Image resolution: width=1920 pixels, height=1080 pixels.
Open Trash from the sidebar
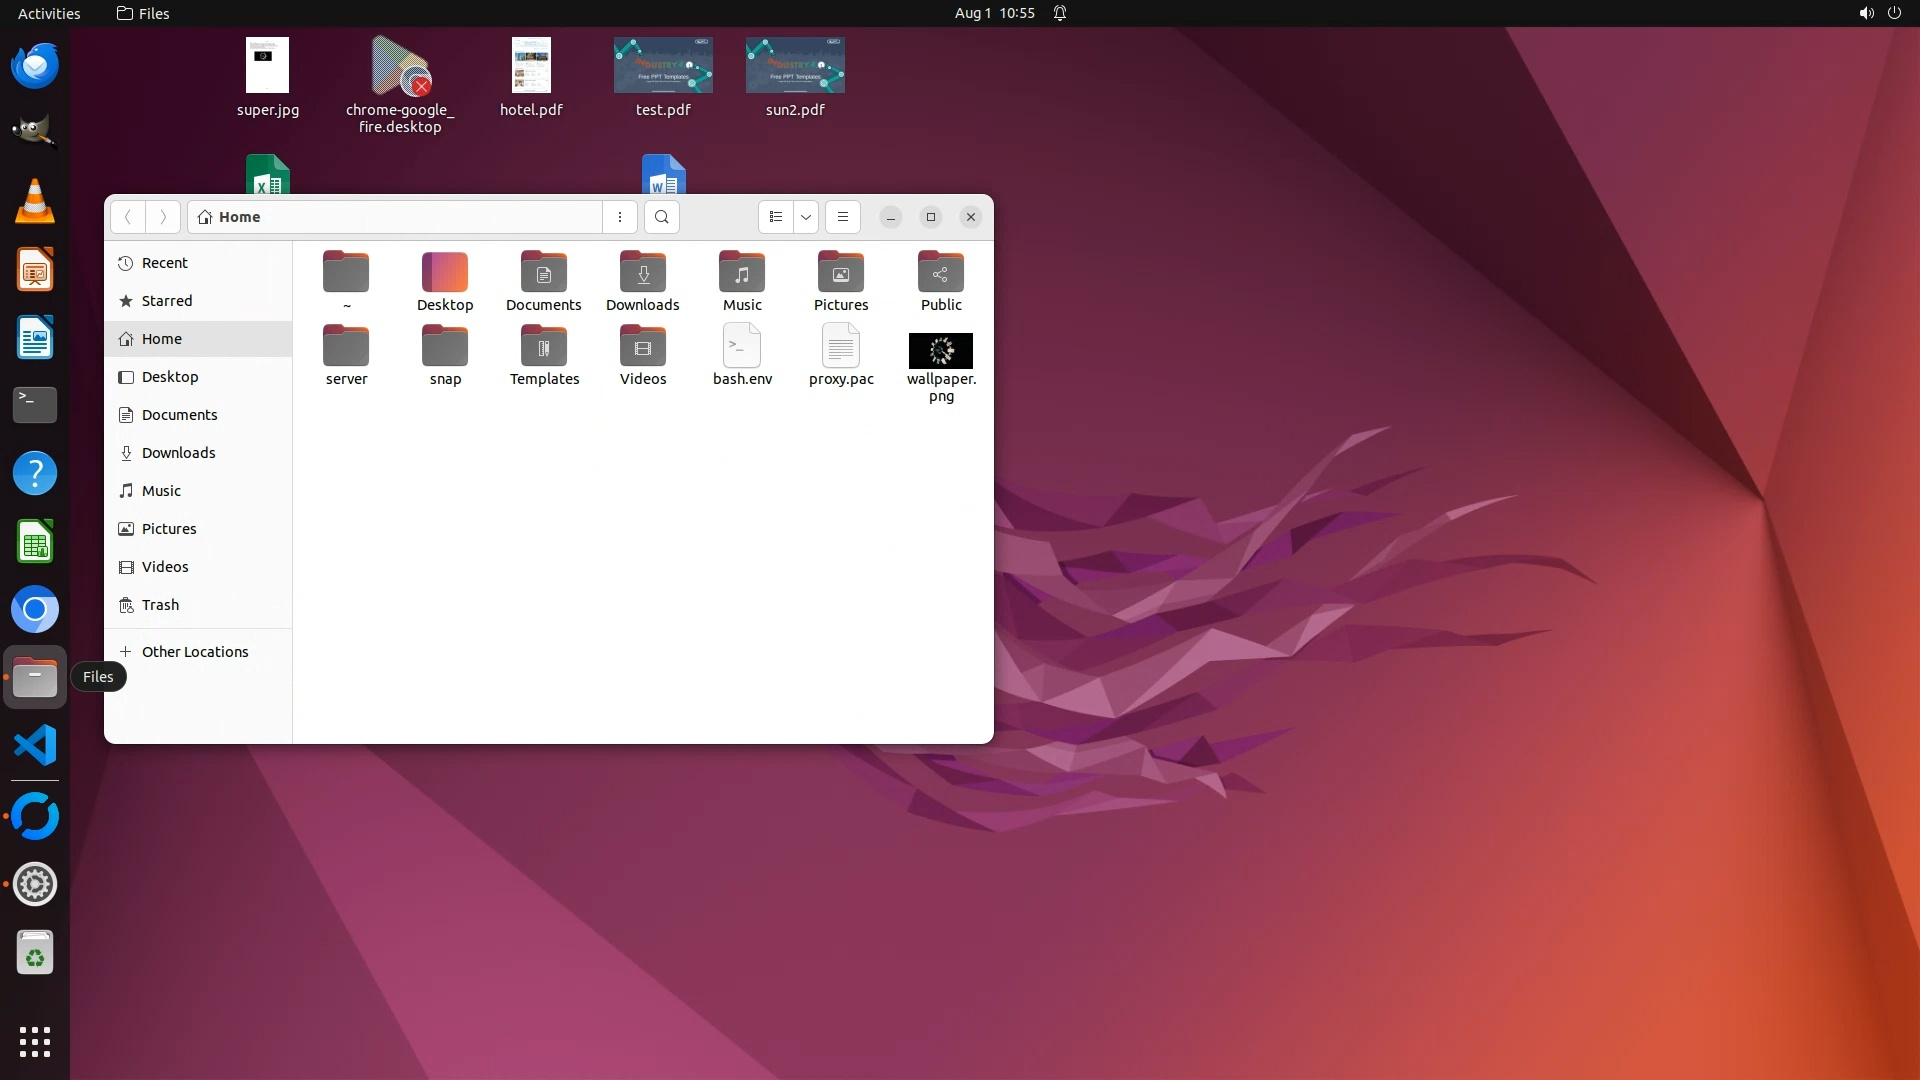(x=160, y=605)
